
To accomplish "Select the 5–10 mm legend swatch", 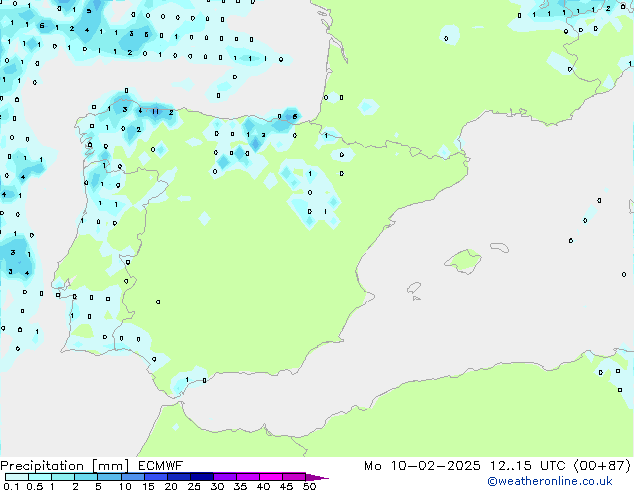I will click(x=110, y=477).
